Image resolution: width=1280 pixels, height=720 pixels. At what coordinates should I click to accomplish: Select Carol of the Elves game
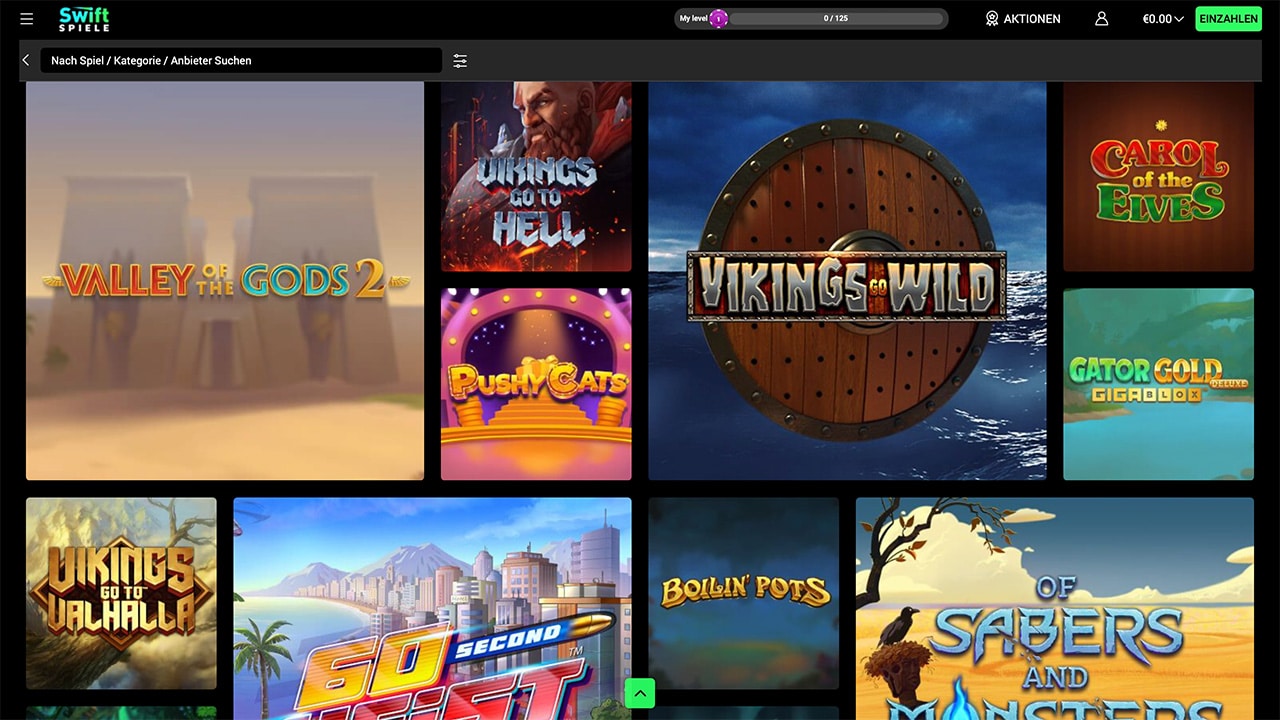click(1158, 177)
